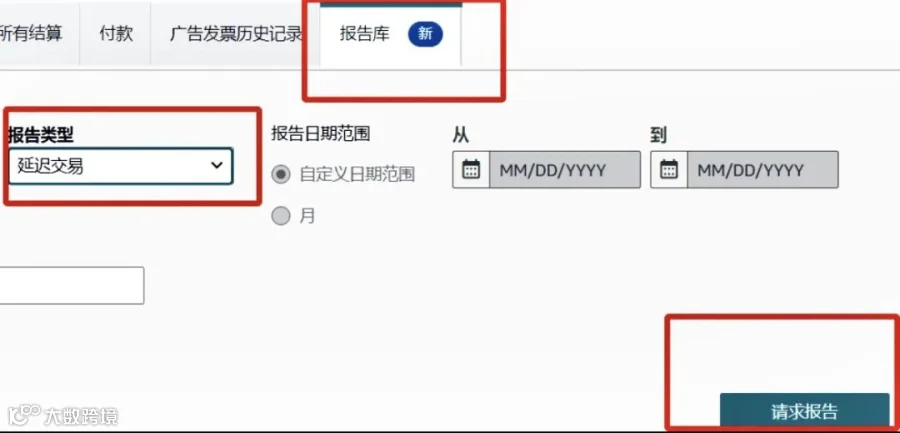
Task: Click the 请求报告 button
Action: [x=804, y=411]
